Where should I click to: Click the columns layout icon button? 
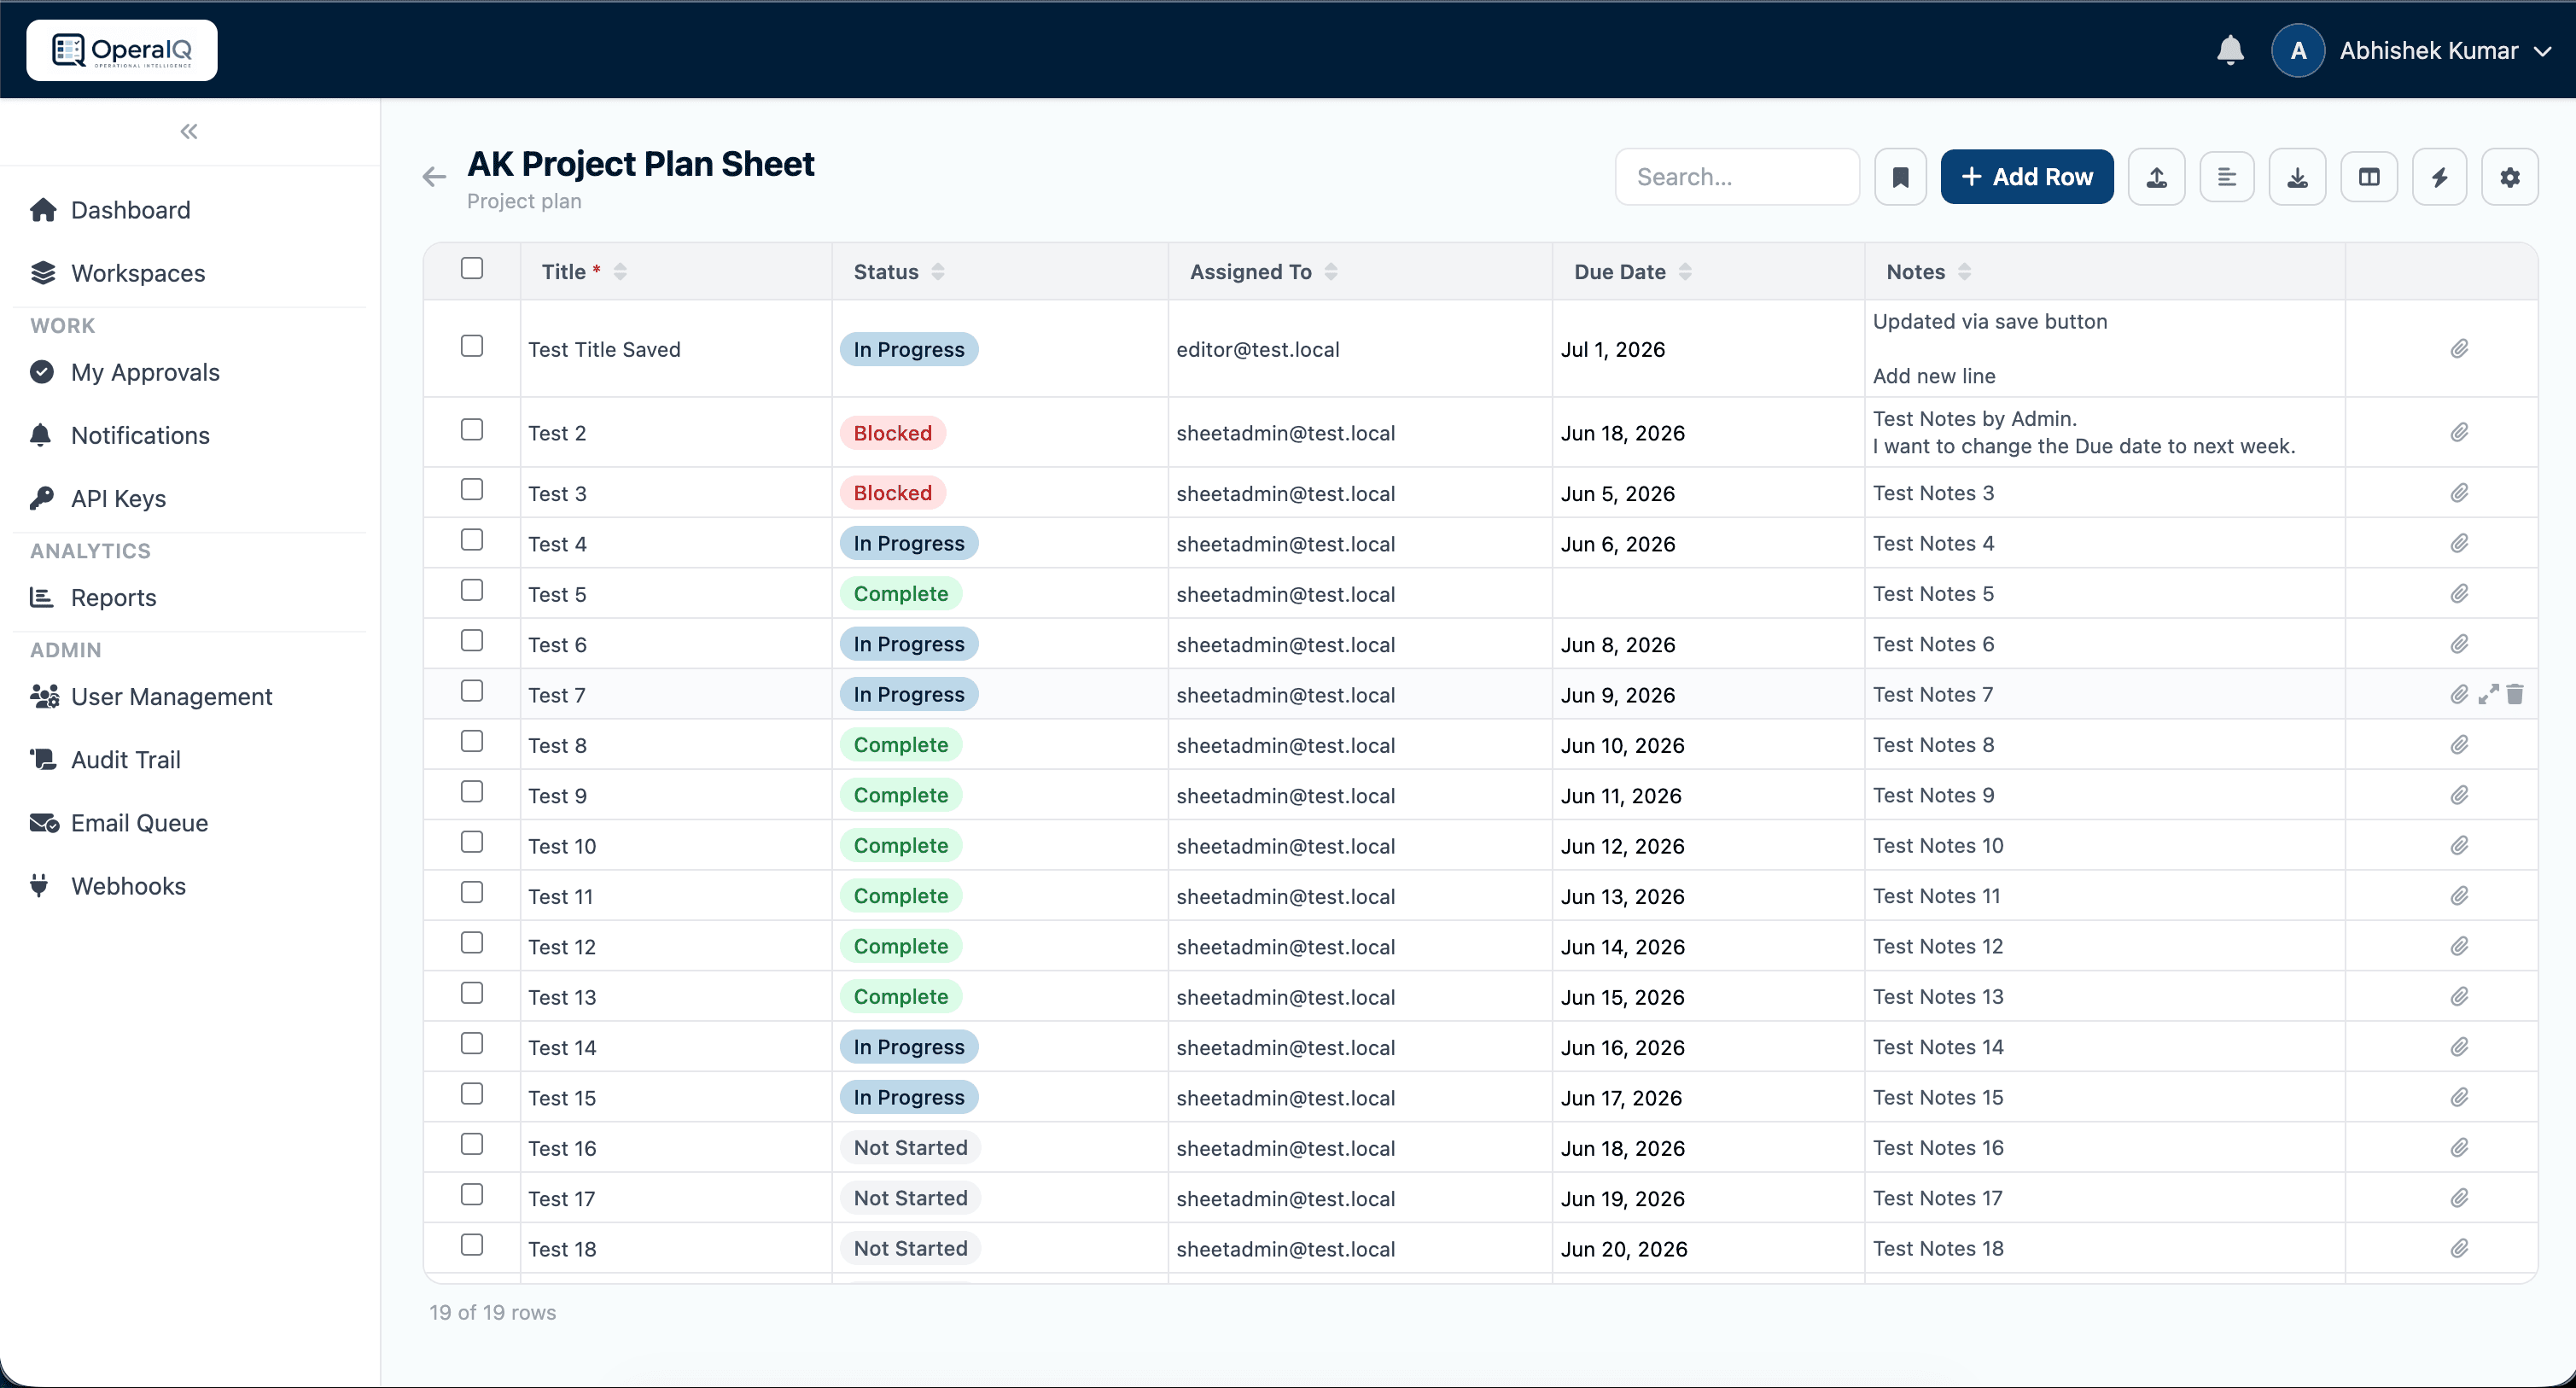point(2369,177)
